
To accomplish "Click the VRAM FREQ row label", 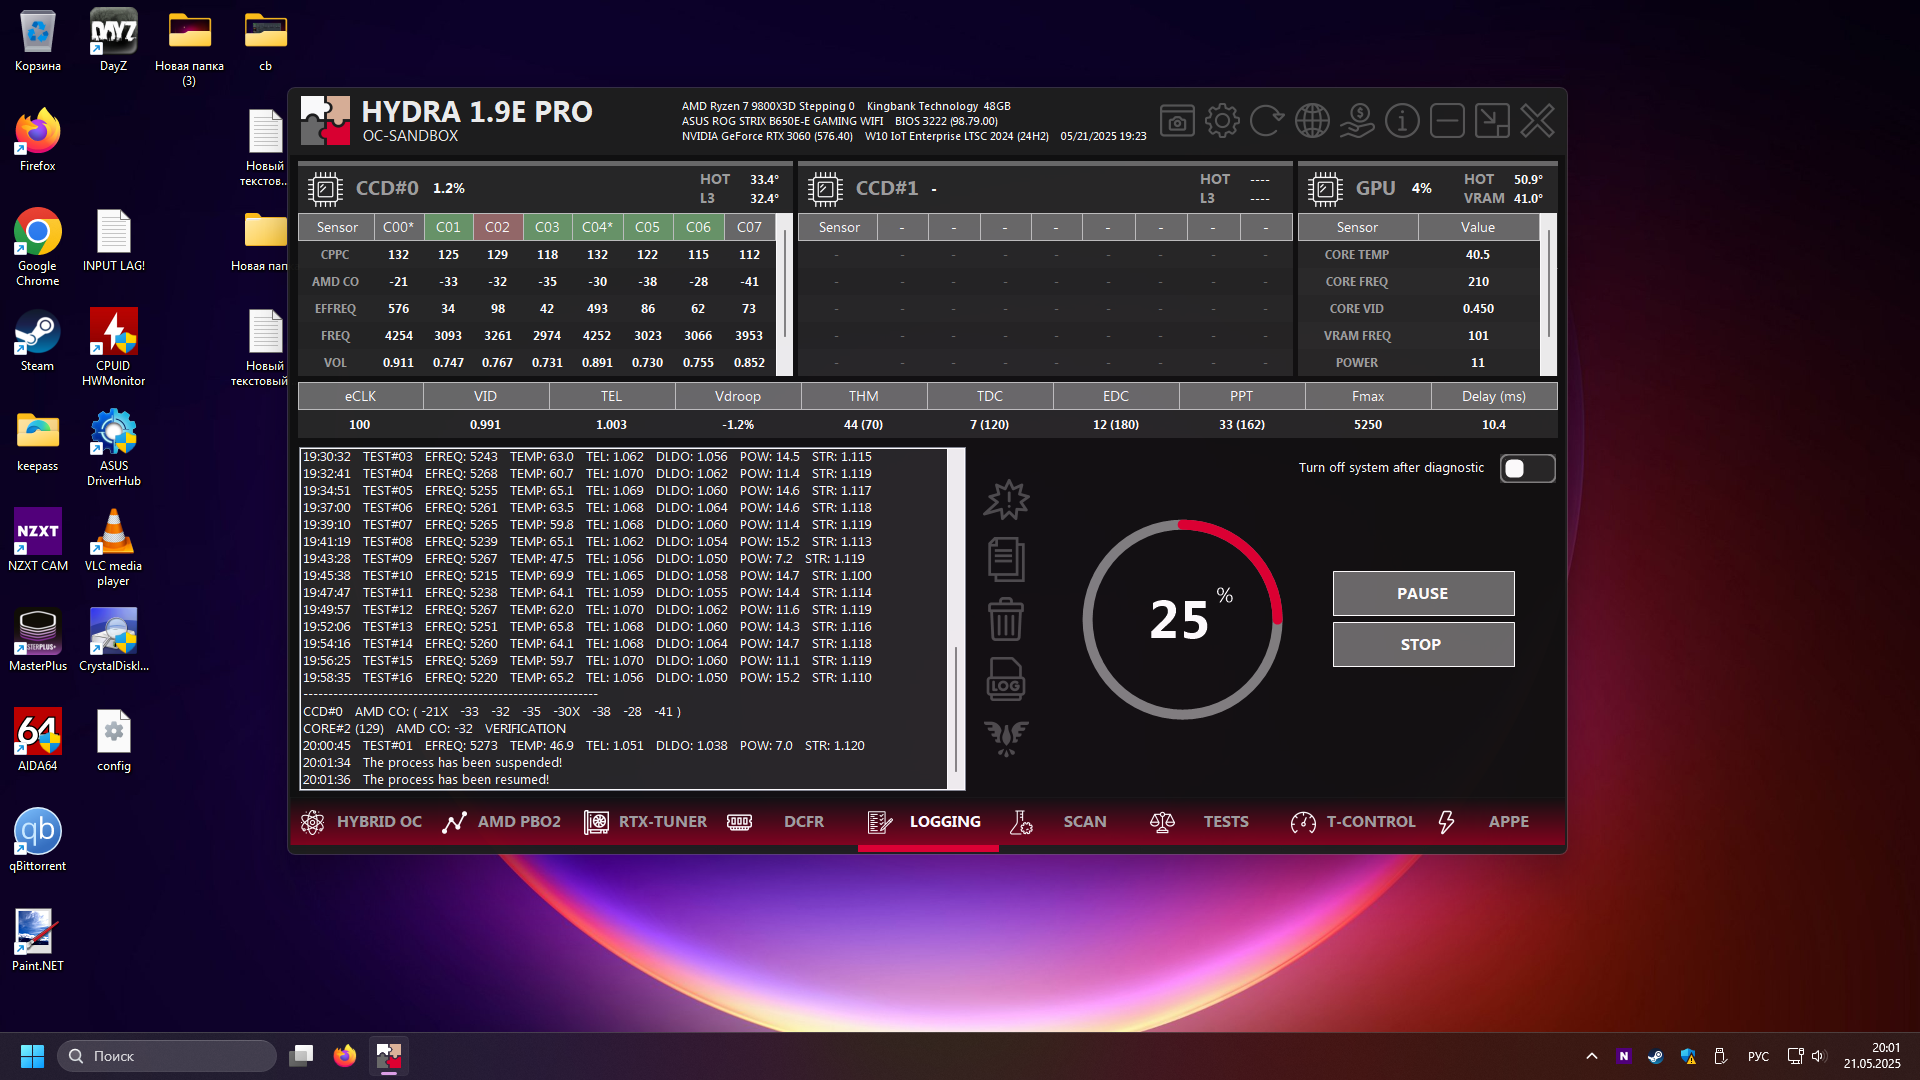I will point(1357,336).
